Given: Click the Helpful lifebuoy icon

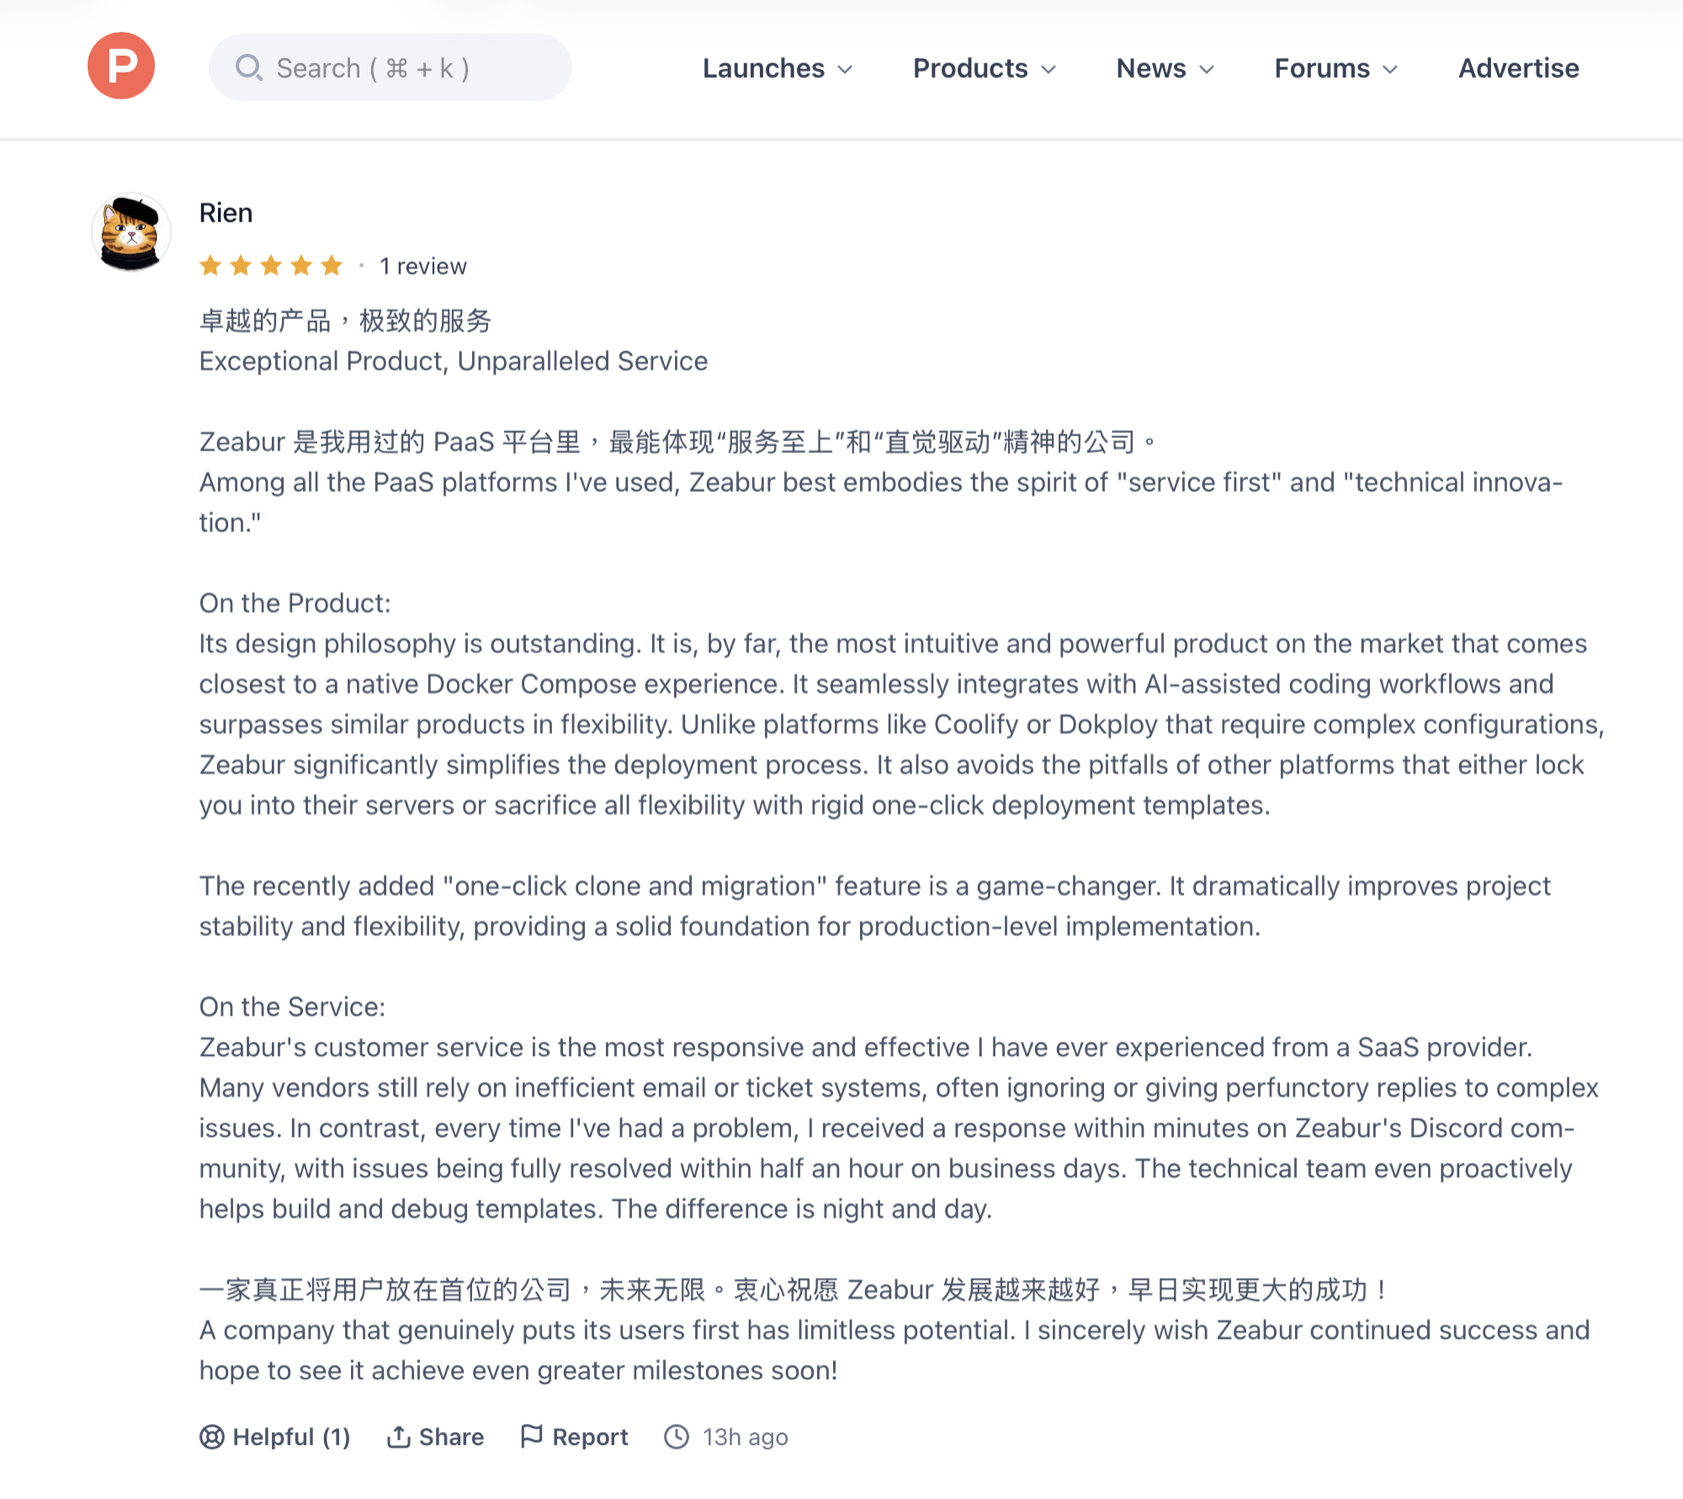Looking at the screenshot, I should tap(212, 1437).
